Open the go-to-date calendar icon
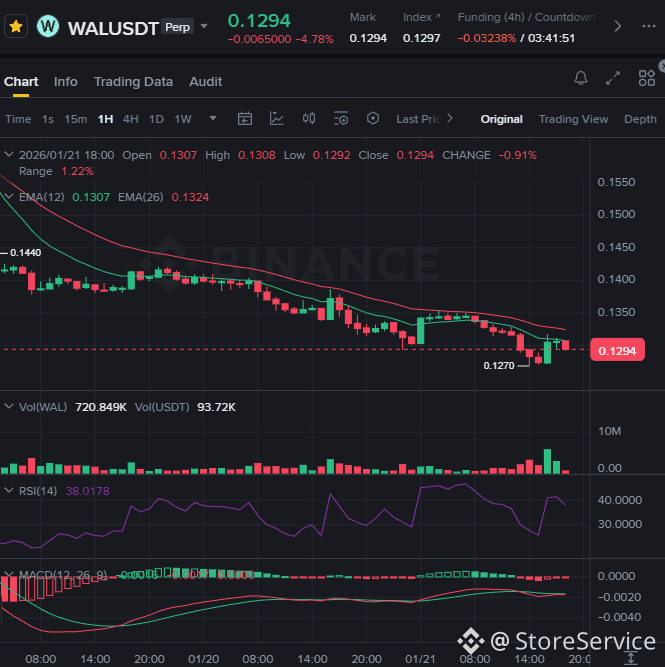 point(245,119)
